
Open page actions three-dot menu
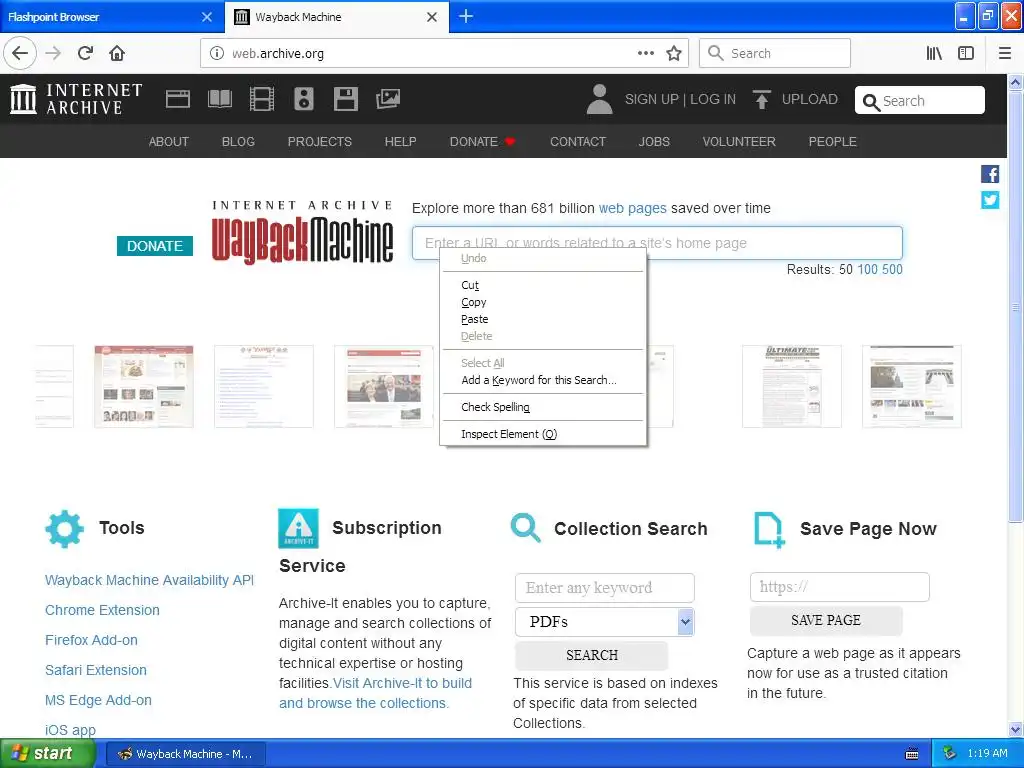coord(646,54)
